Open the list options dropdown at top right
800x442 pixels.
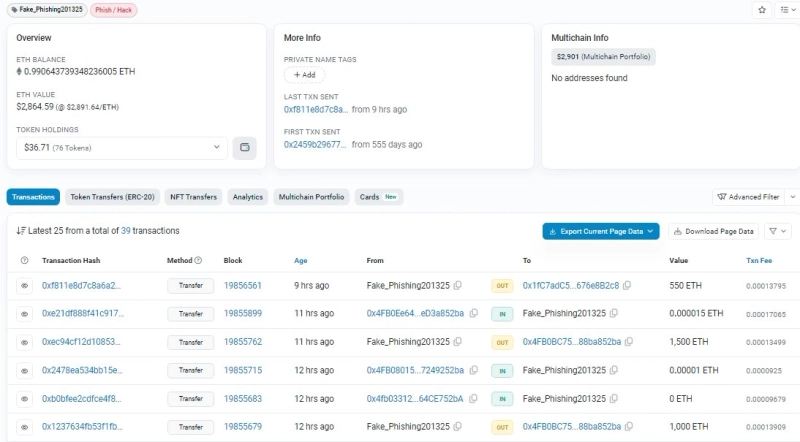(x=785, y=9)
